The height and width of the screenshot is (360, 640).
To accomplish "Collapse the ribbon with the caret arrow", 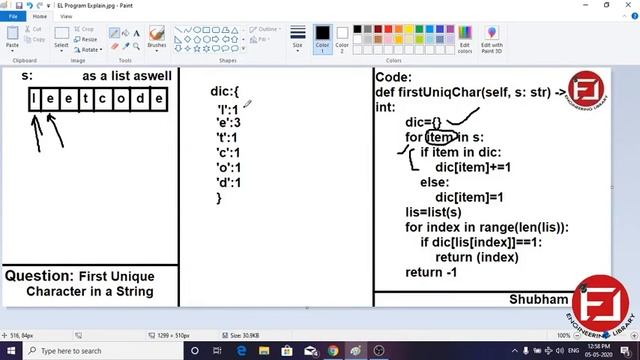I will [624, 16].
